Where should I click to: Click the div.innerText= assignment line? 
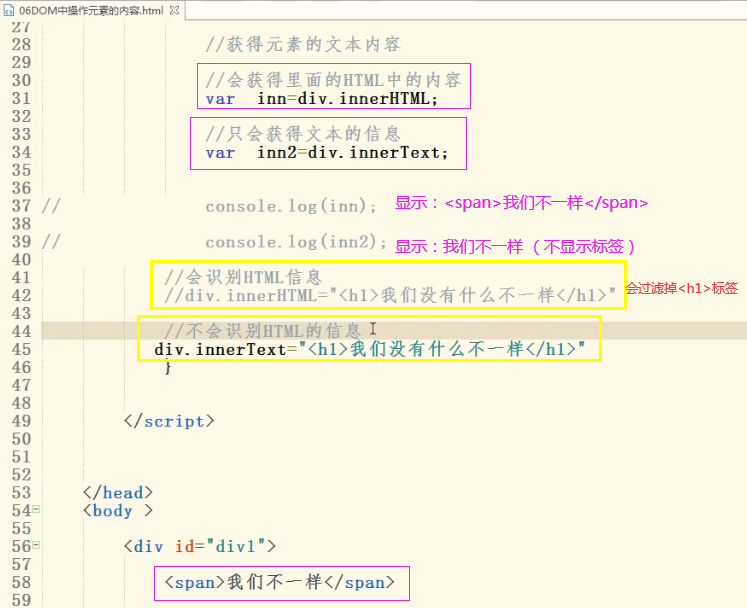370,349
